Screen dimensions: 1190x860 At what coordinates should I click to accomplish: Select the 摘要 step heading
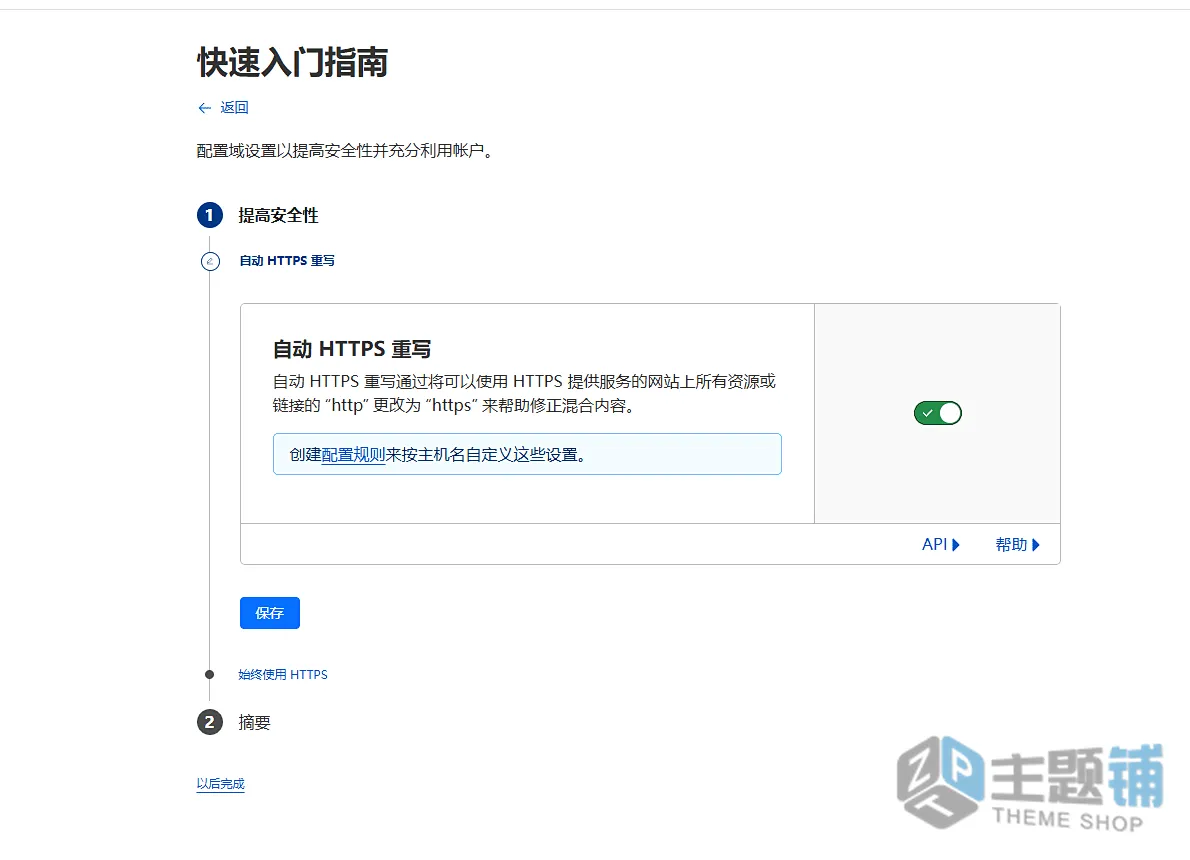[254, 723]
